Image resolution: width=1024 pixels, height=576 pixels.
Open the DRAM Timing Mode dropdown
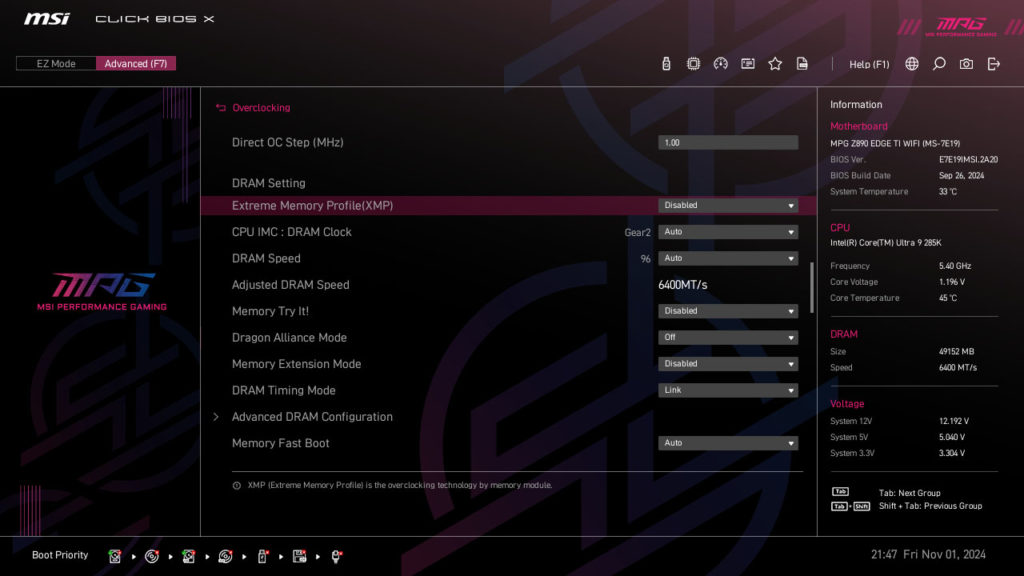pos(727,390)
